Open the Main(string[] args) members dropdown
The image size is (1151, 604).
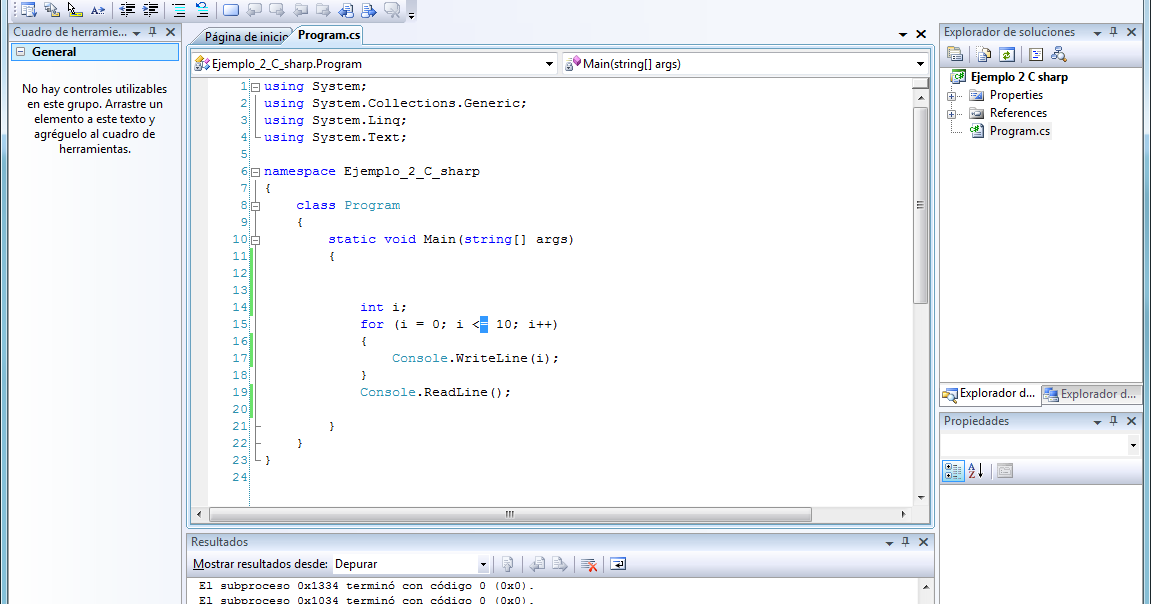click(x=919, y=62)
